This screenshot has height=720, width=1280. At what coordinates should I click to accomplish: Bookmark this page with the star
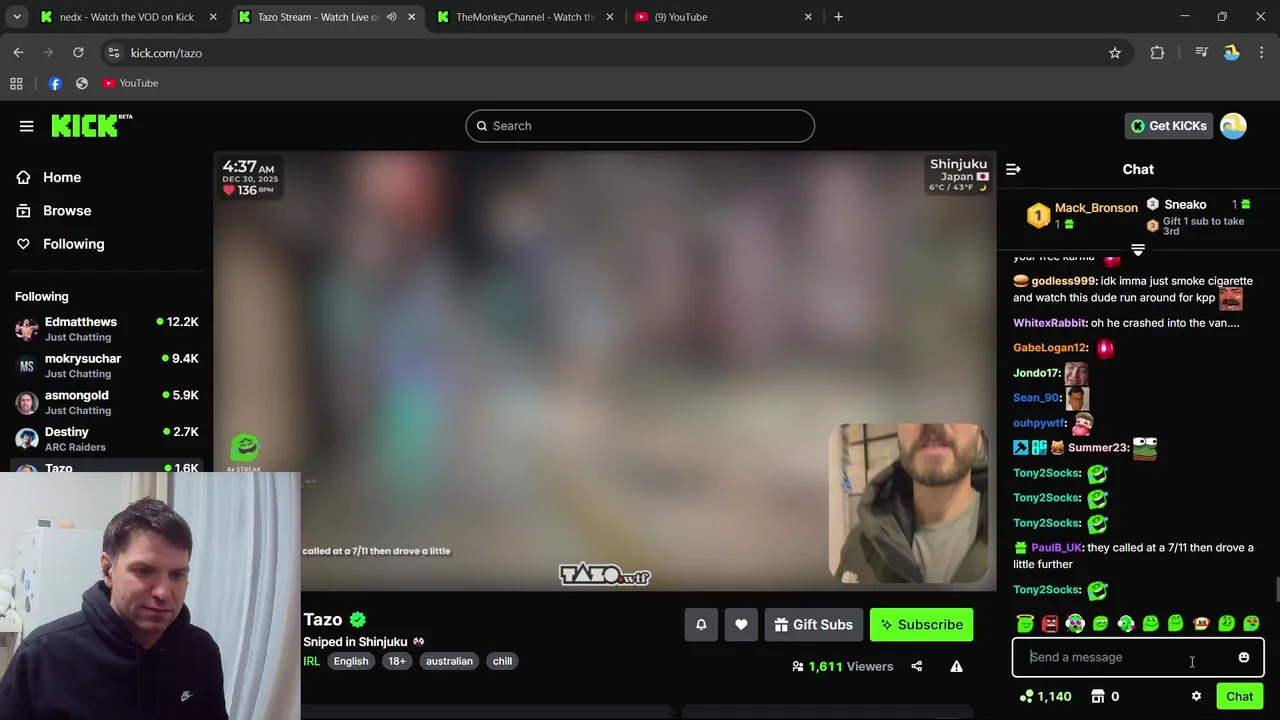pyautogui.click(x=1115, y=53)
